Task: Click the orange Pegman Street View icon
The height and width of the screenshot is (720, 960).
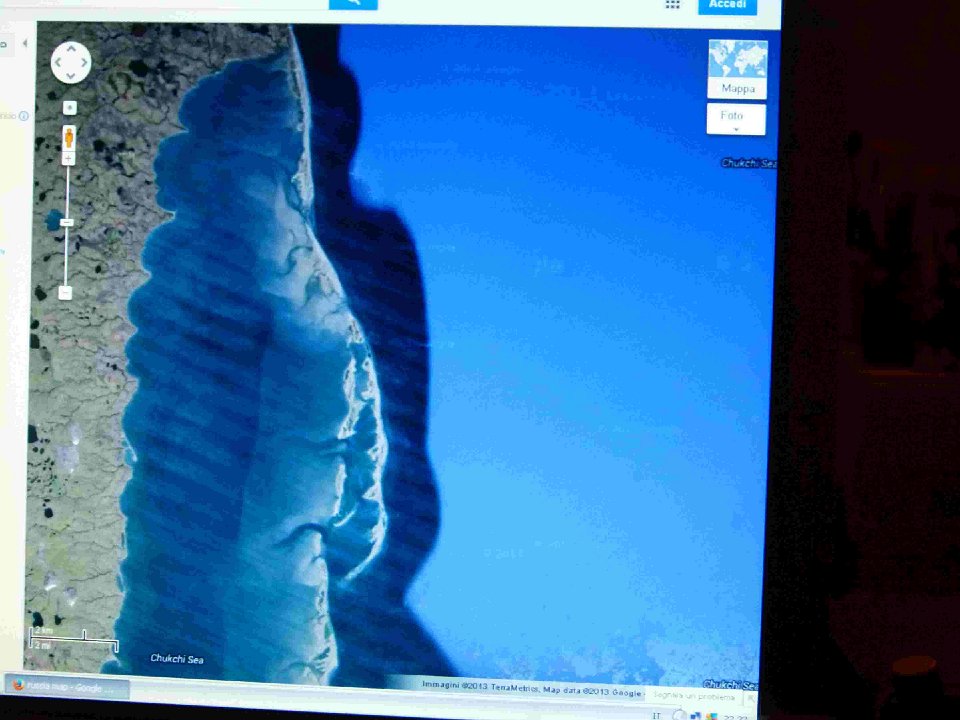Action: [69, 137]
